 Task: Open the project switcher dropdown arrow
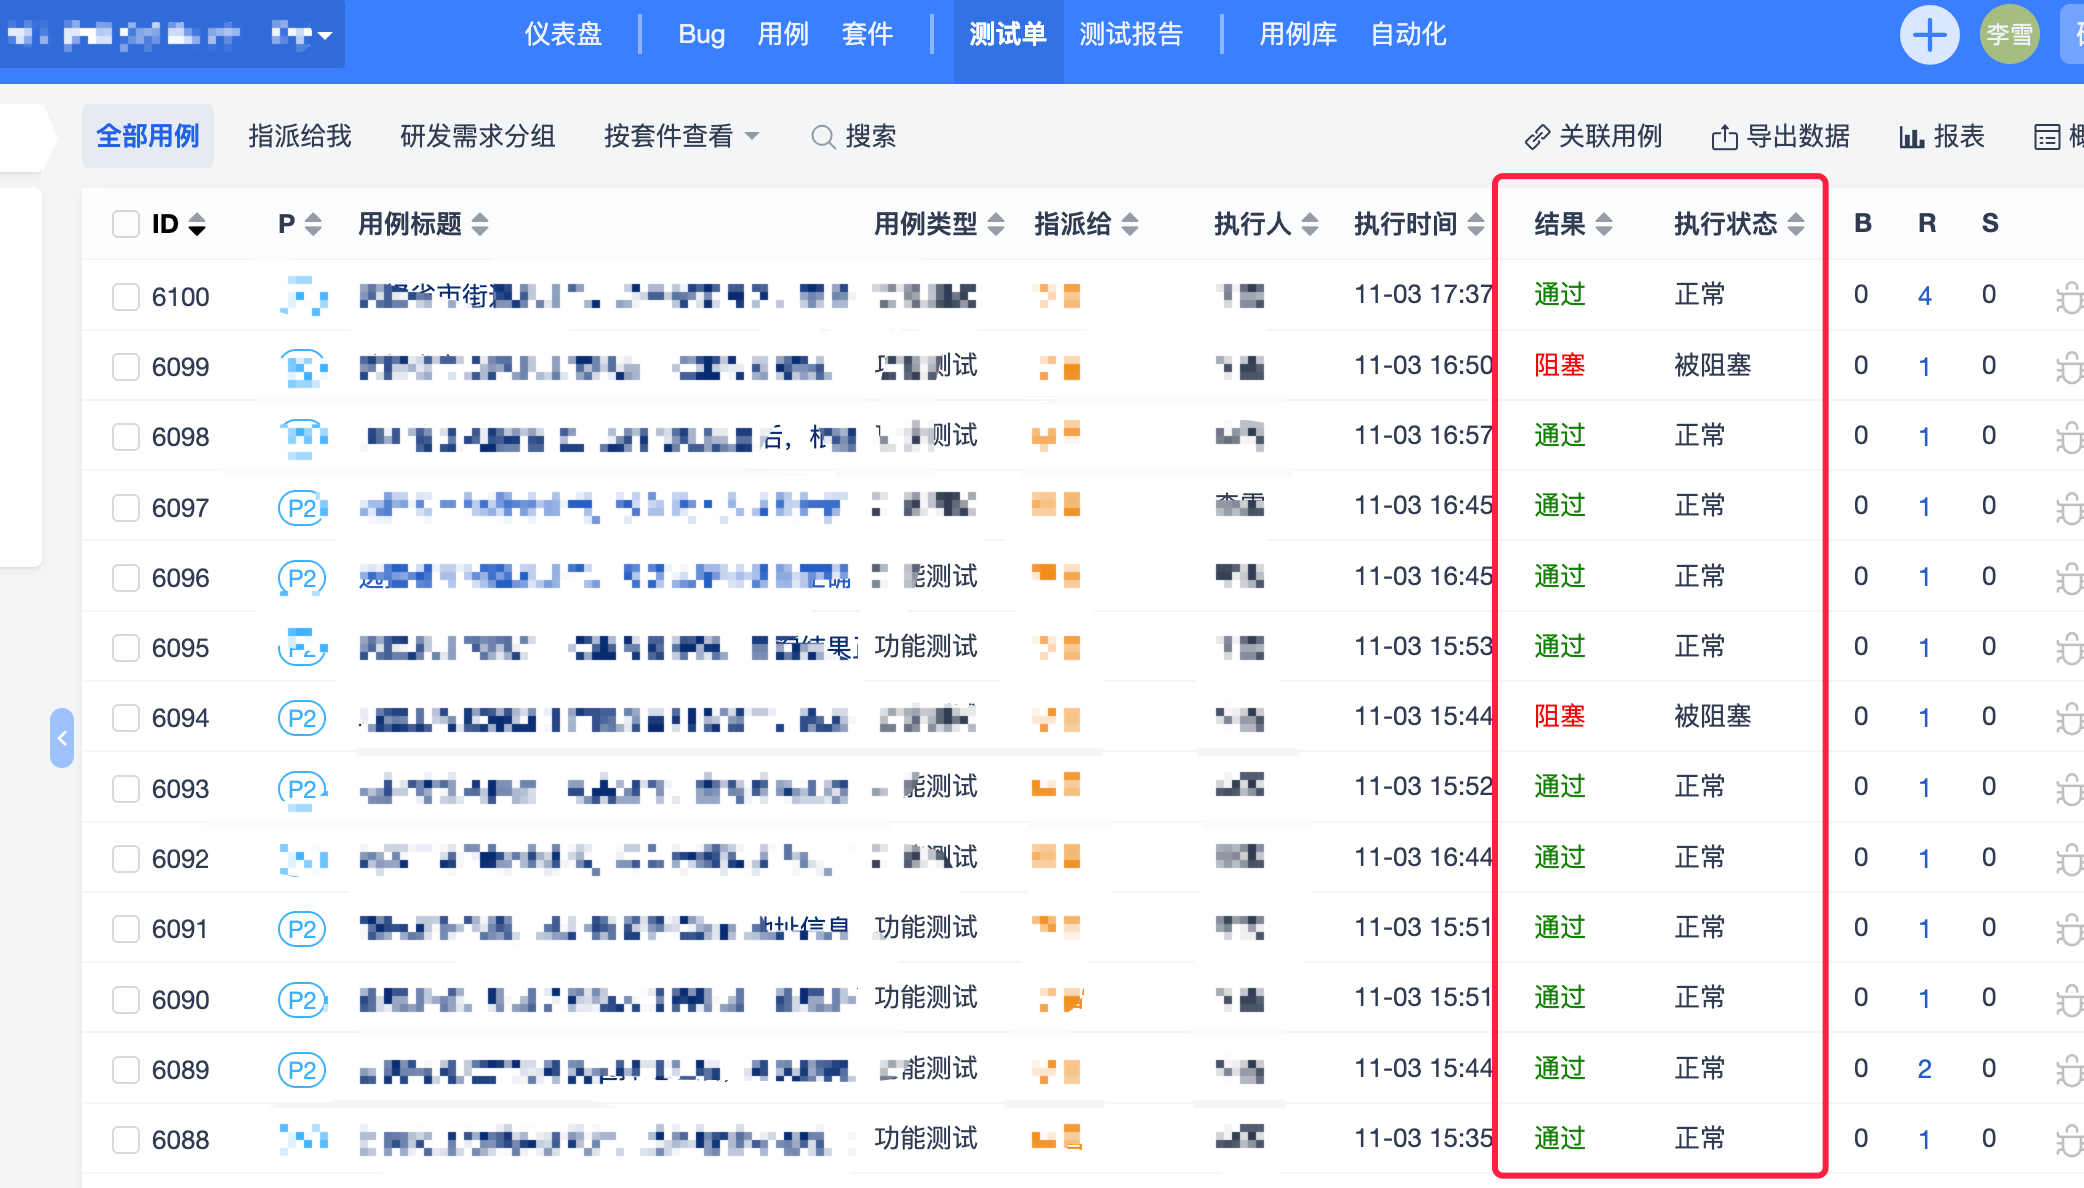tap(324, 36)
